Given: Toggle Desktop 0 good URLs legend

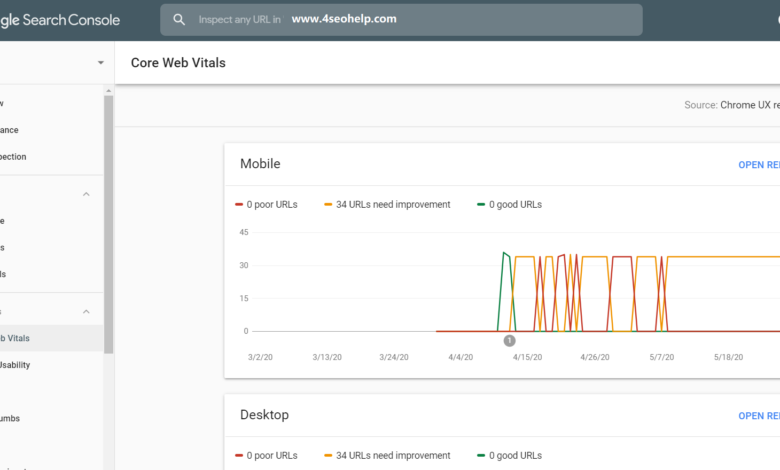Looking at the screenshot, I should [x=509, y=456].
